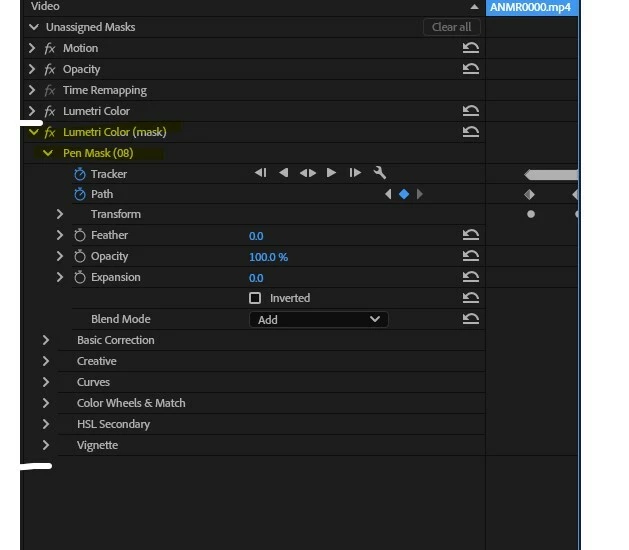Toggle the Lumetri Color (mask) fx button
629x550 pixels.
50,132
